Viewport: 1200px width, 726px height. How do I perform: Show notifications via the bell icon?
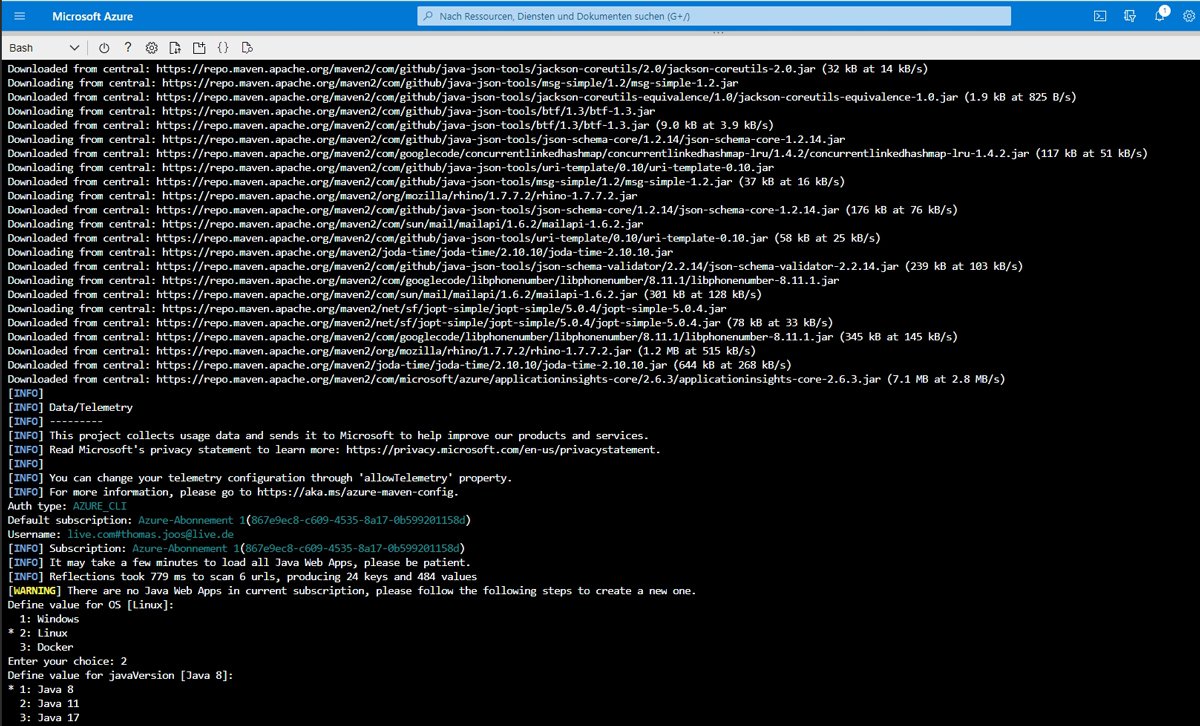click(1160, 16)
